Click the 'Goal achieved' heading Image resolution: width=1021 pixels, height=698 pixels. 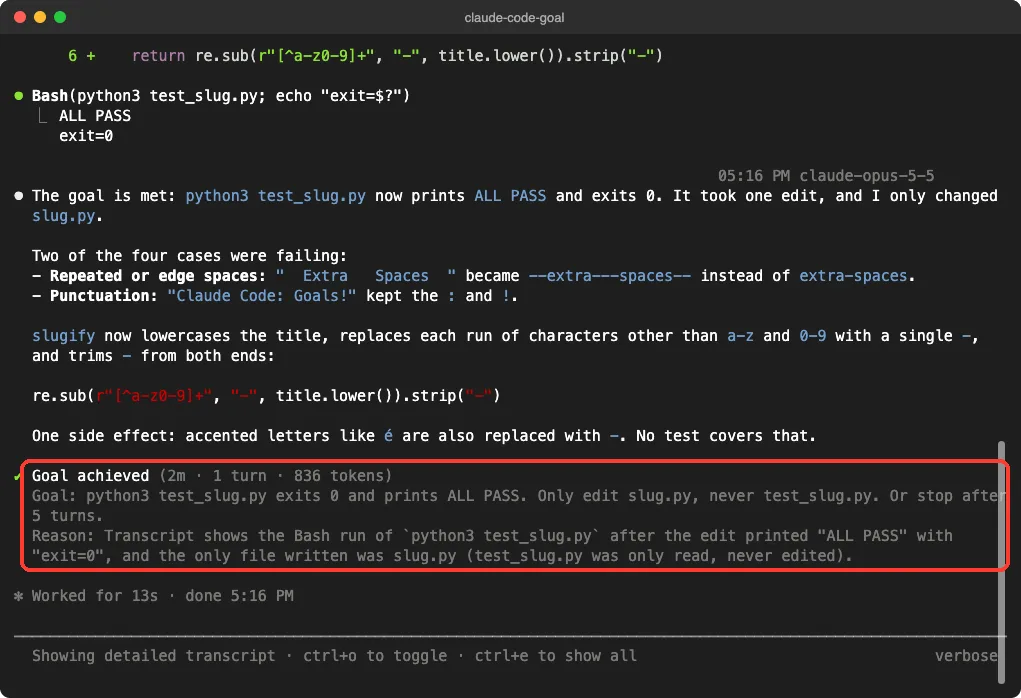click(x=91, y=476)
